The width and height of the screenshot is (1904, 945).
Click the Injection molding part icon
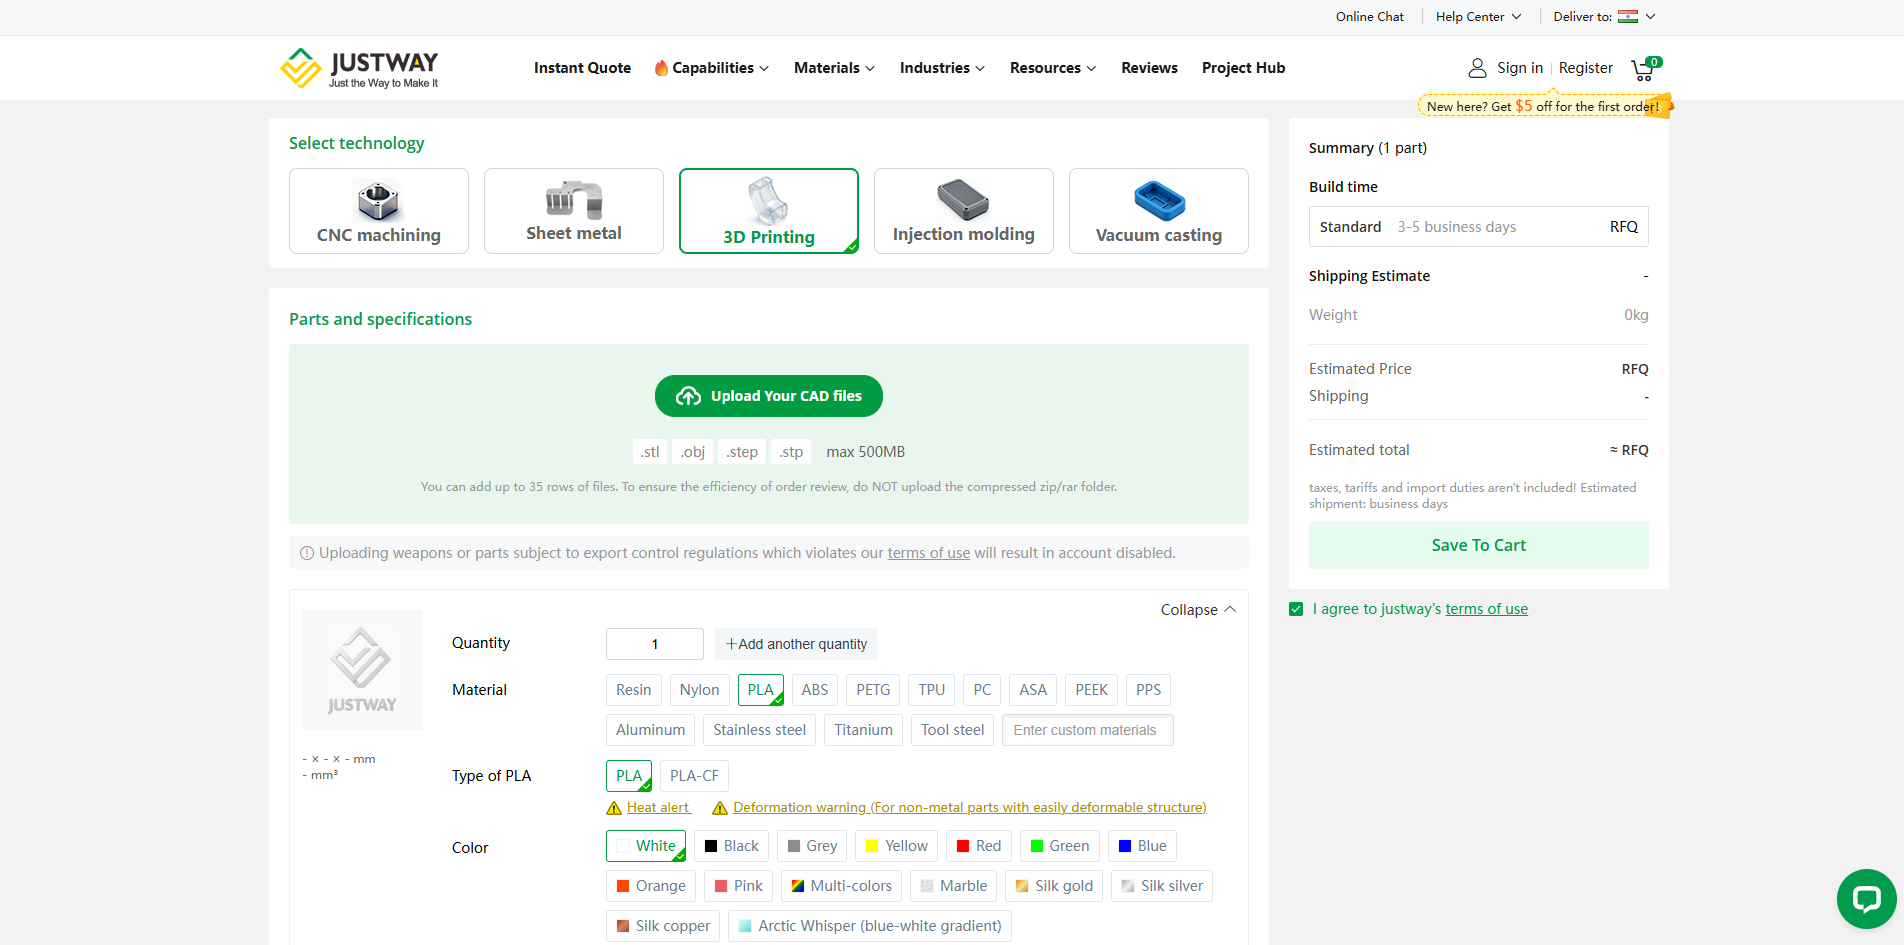tap(963, 200)
